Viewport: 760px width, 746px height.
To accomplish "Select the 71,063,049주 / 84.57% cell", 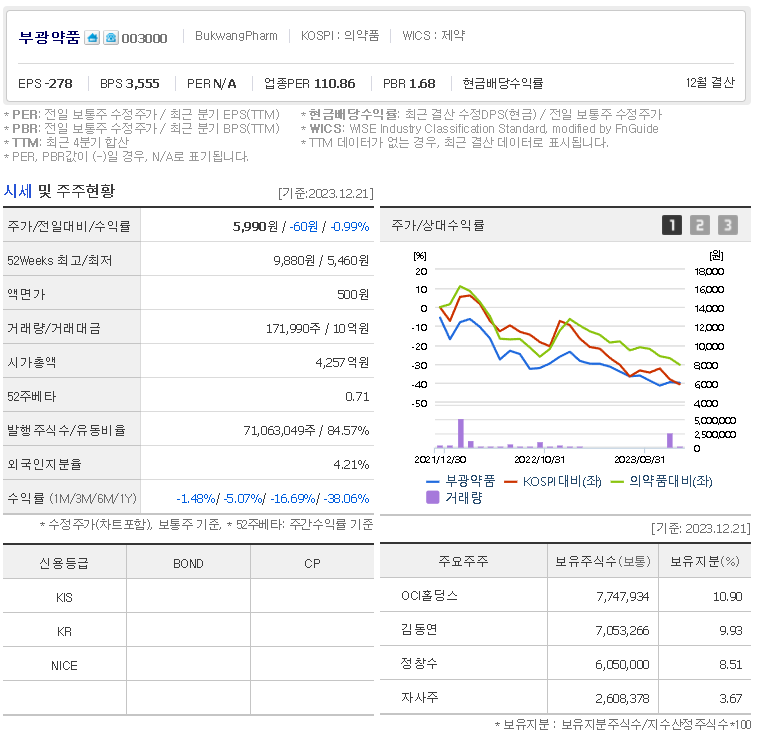I will (306, 430).
